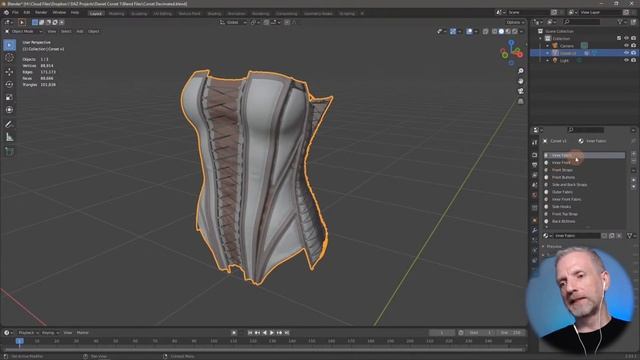Toggle the Light visibility eye in the outliner
The image size is (640, 360).
coord(627,60)
